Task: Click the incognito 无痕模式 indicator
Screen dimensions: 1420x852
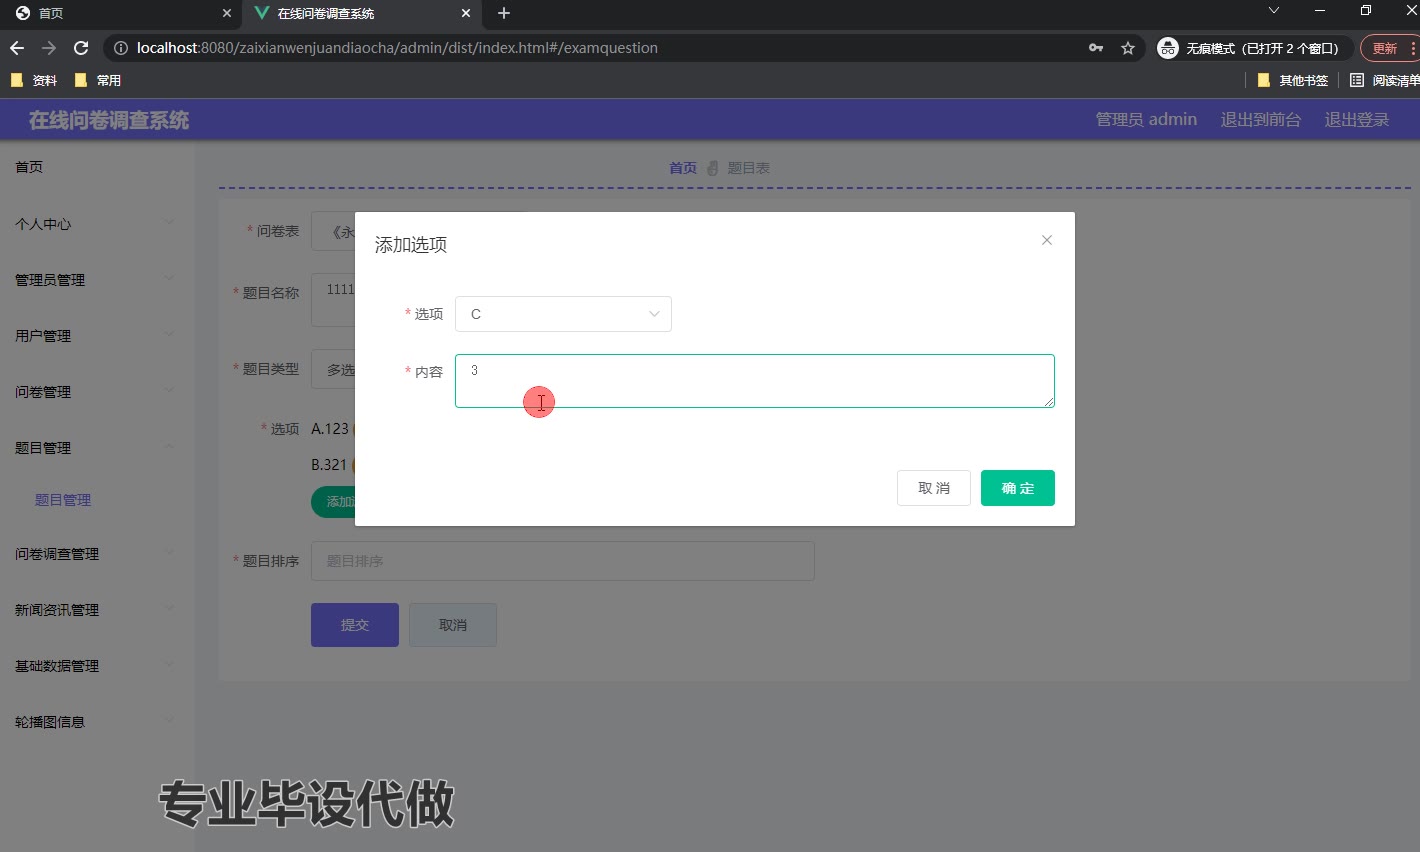Action: (1254, 48)
